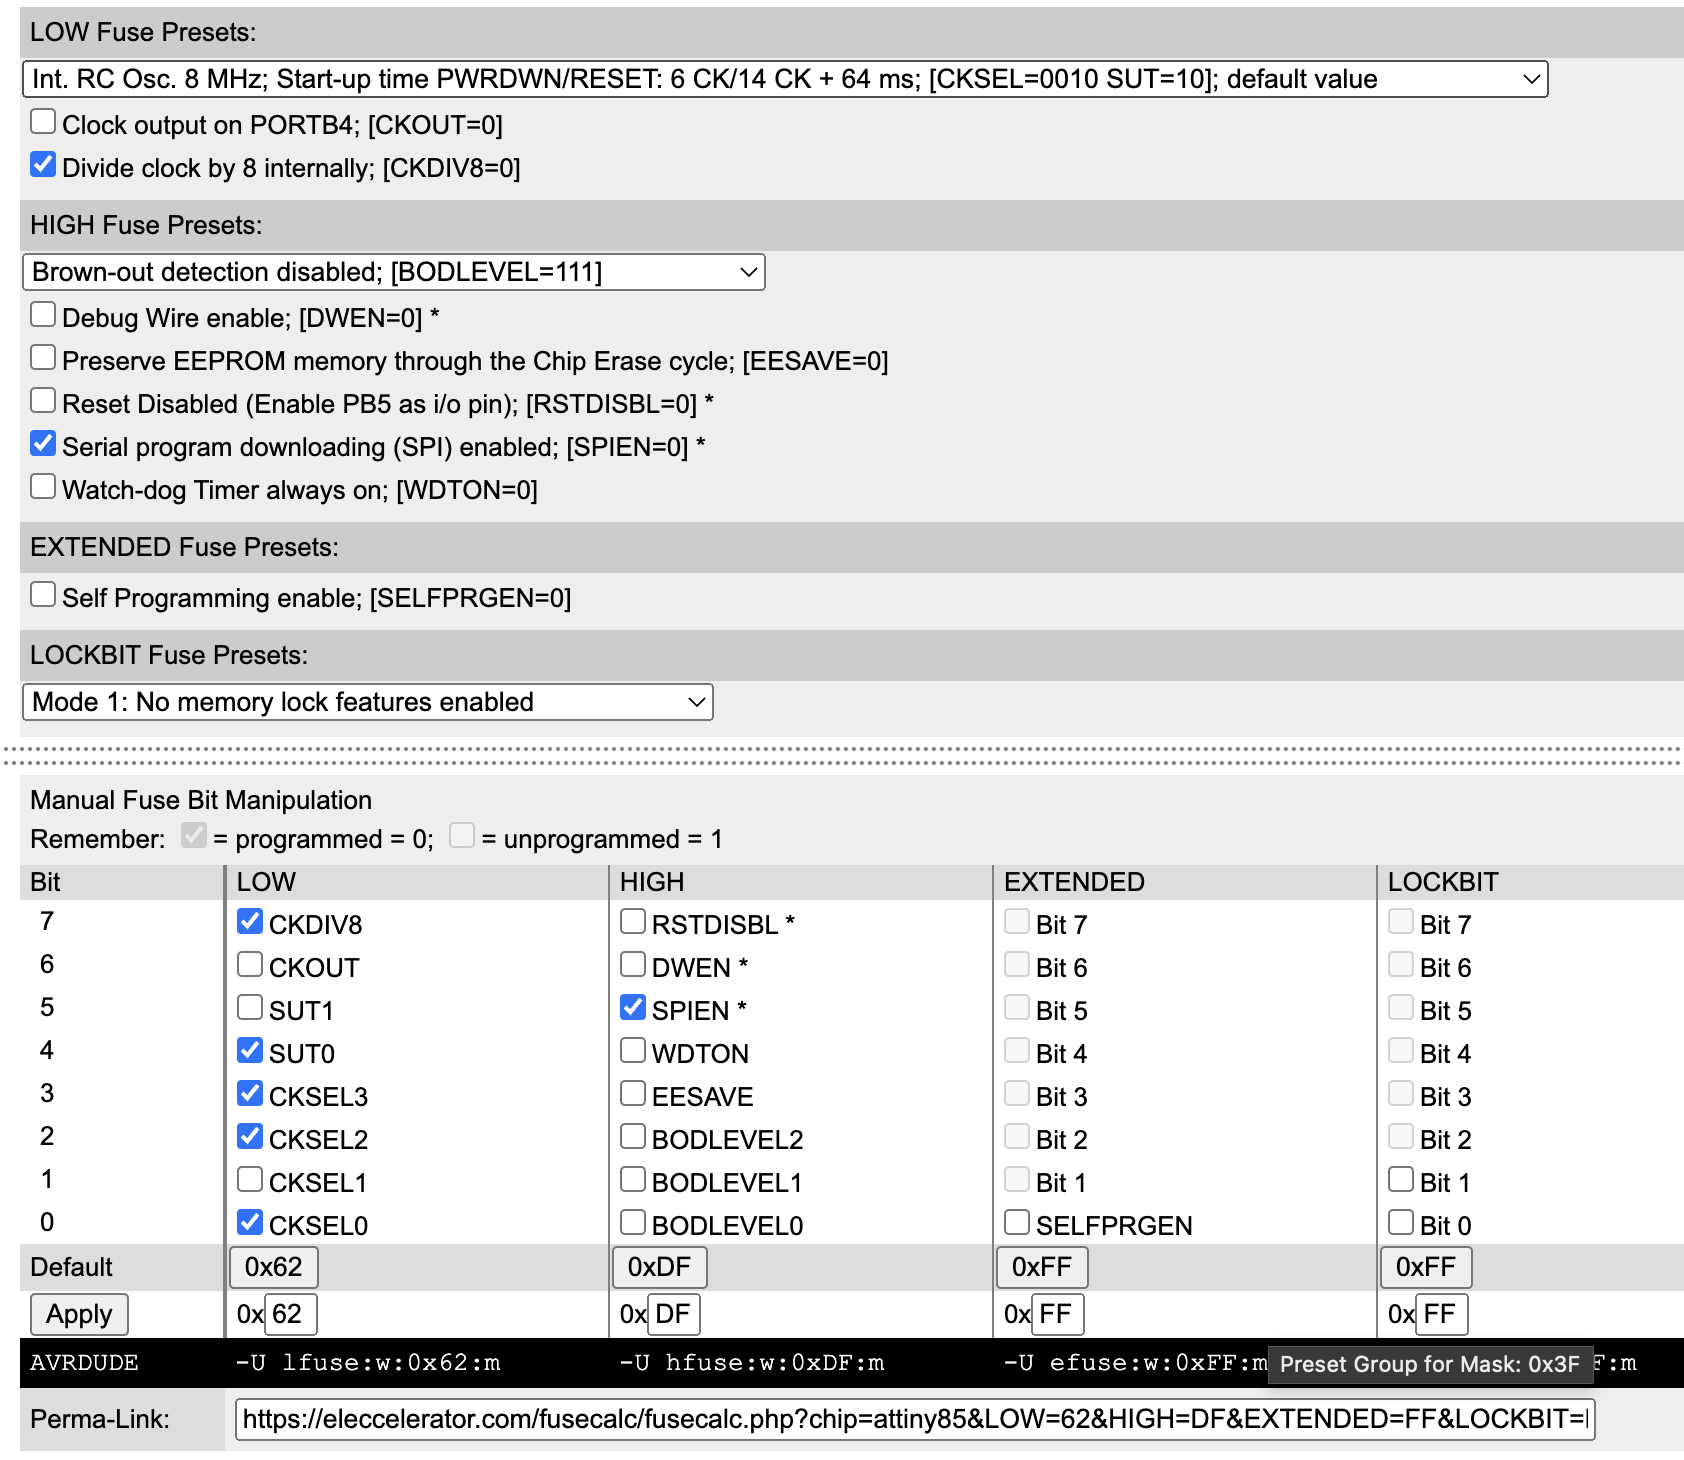Check CKOUT bit in LOW column
The image size is (1684, 1460).
[250, 965]
